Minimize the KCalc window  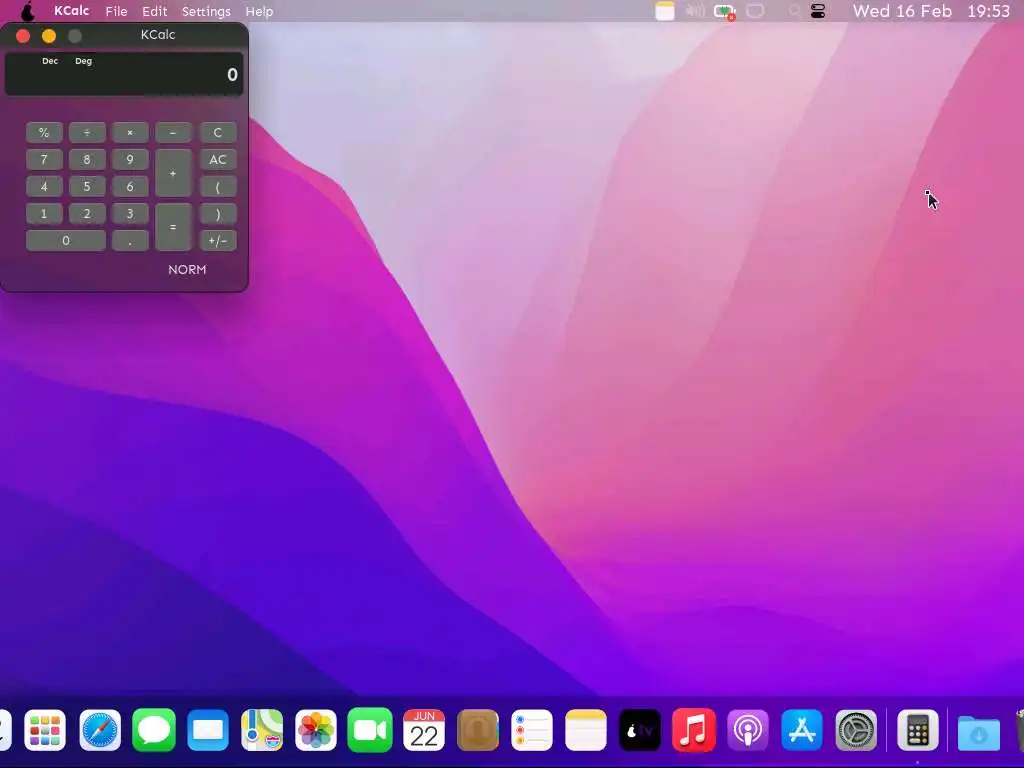pos(49,36)
